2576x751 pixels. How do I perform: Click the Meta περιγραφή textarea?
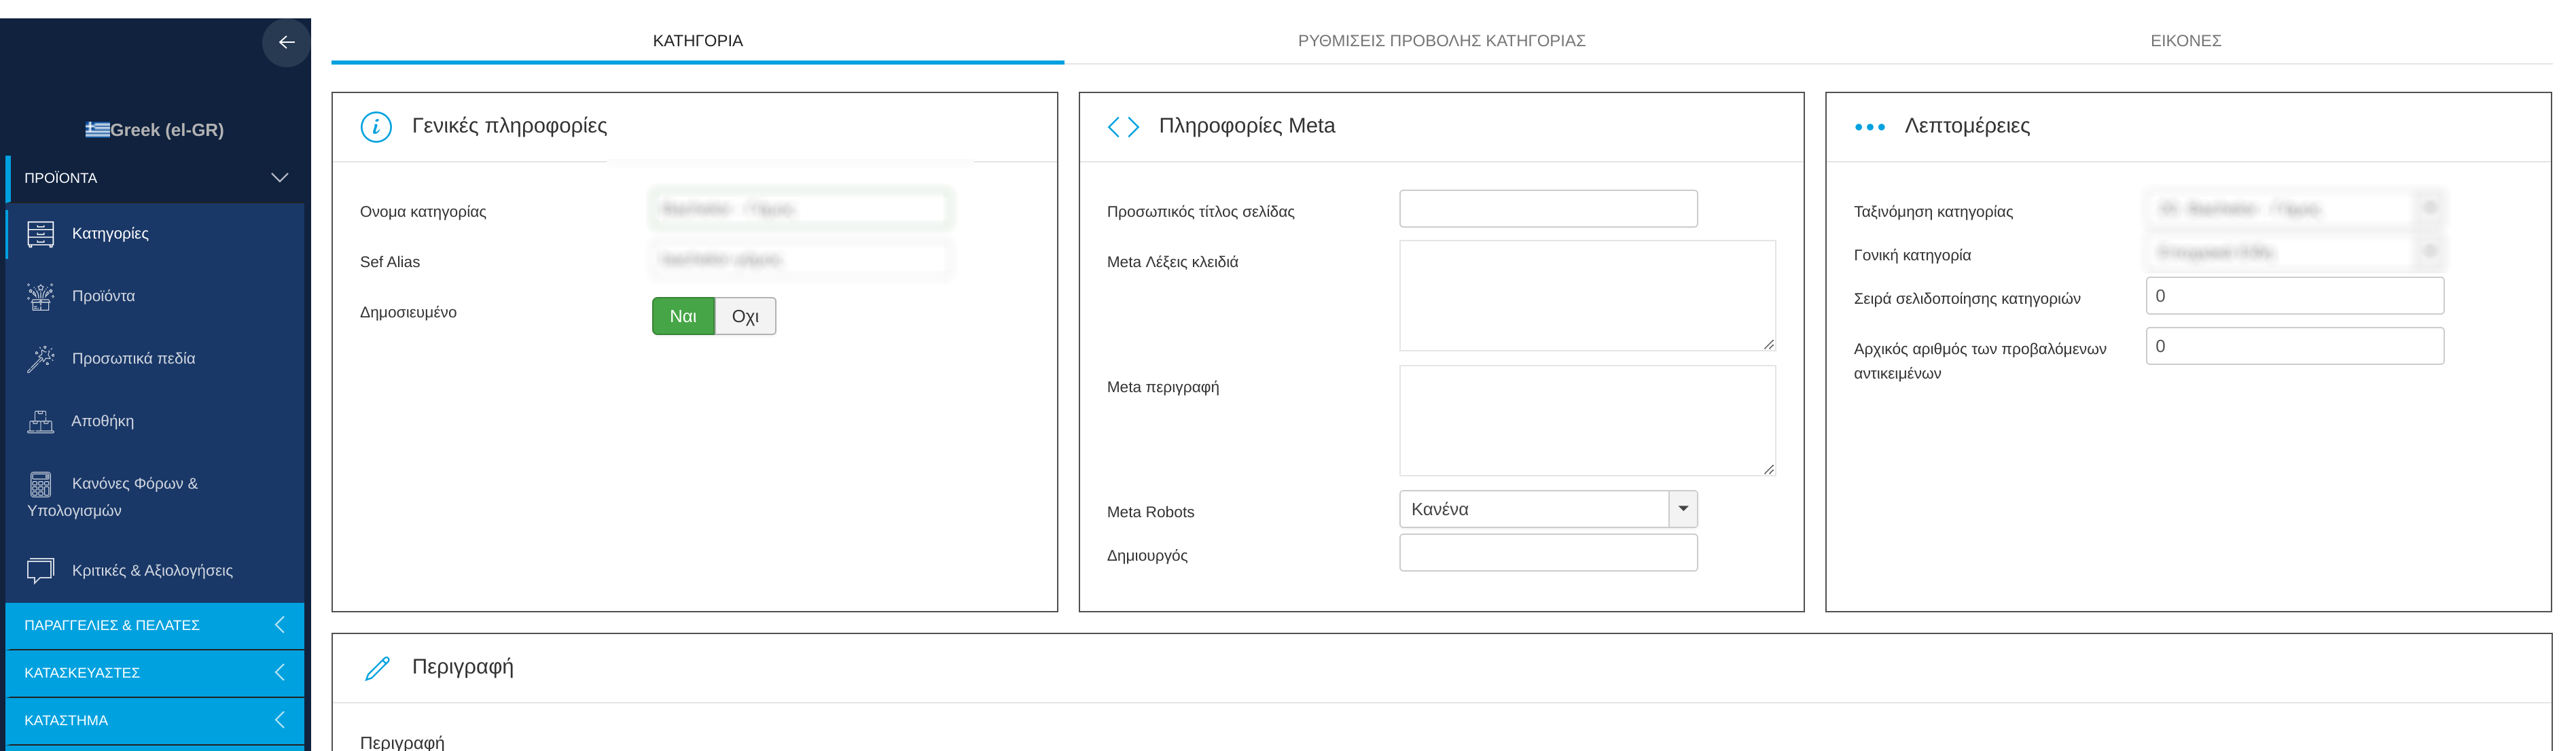tap(1587, 420)
